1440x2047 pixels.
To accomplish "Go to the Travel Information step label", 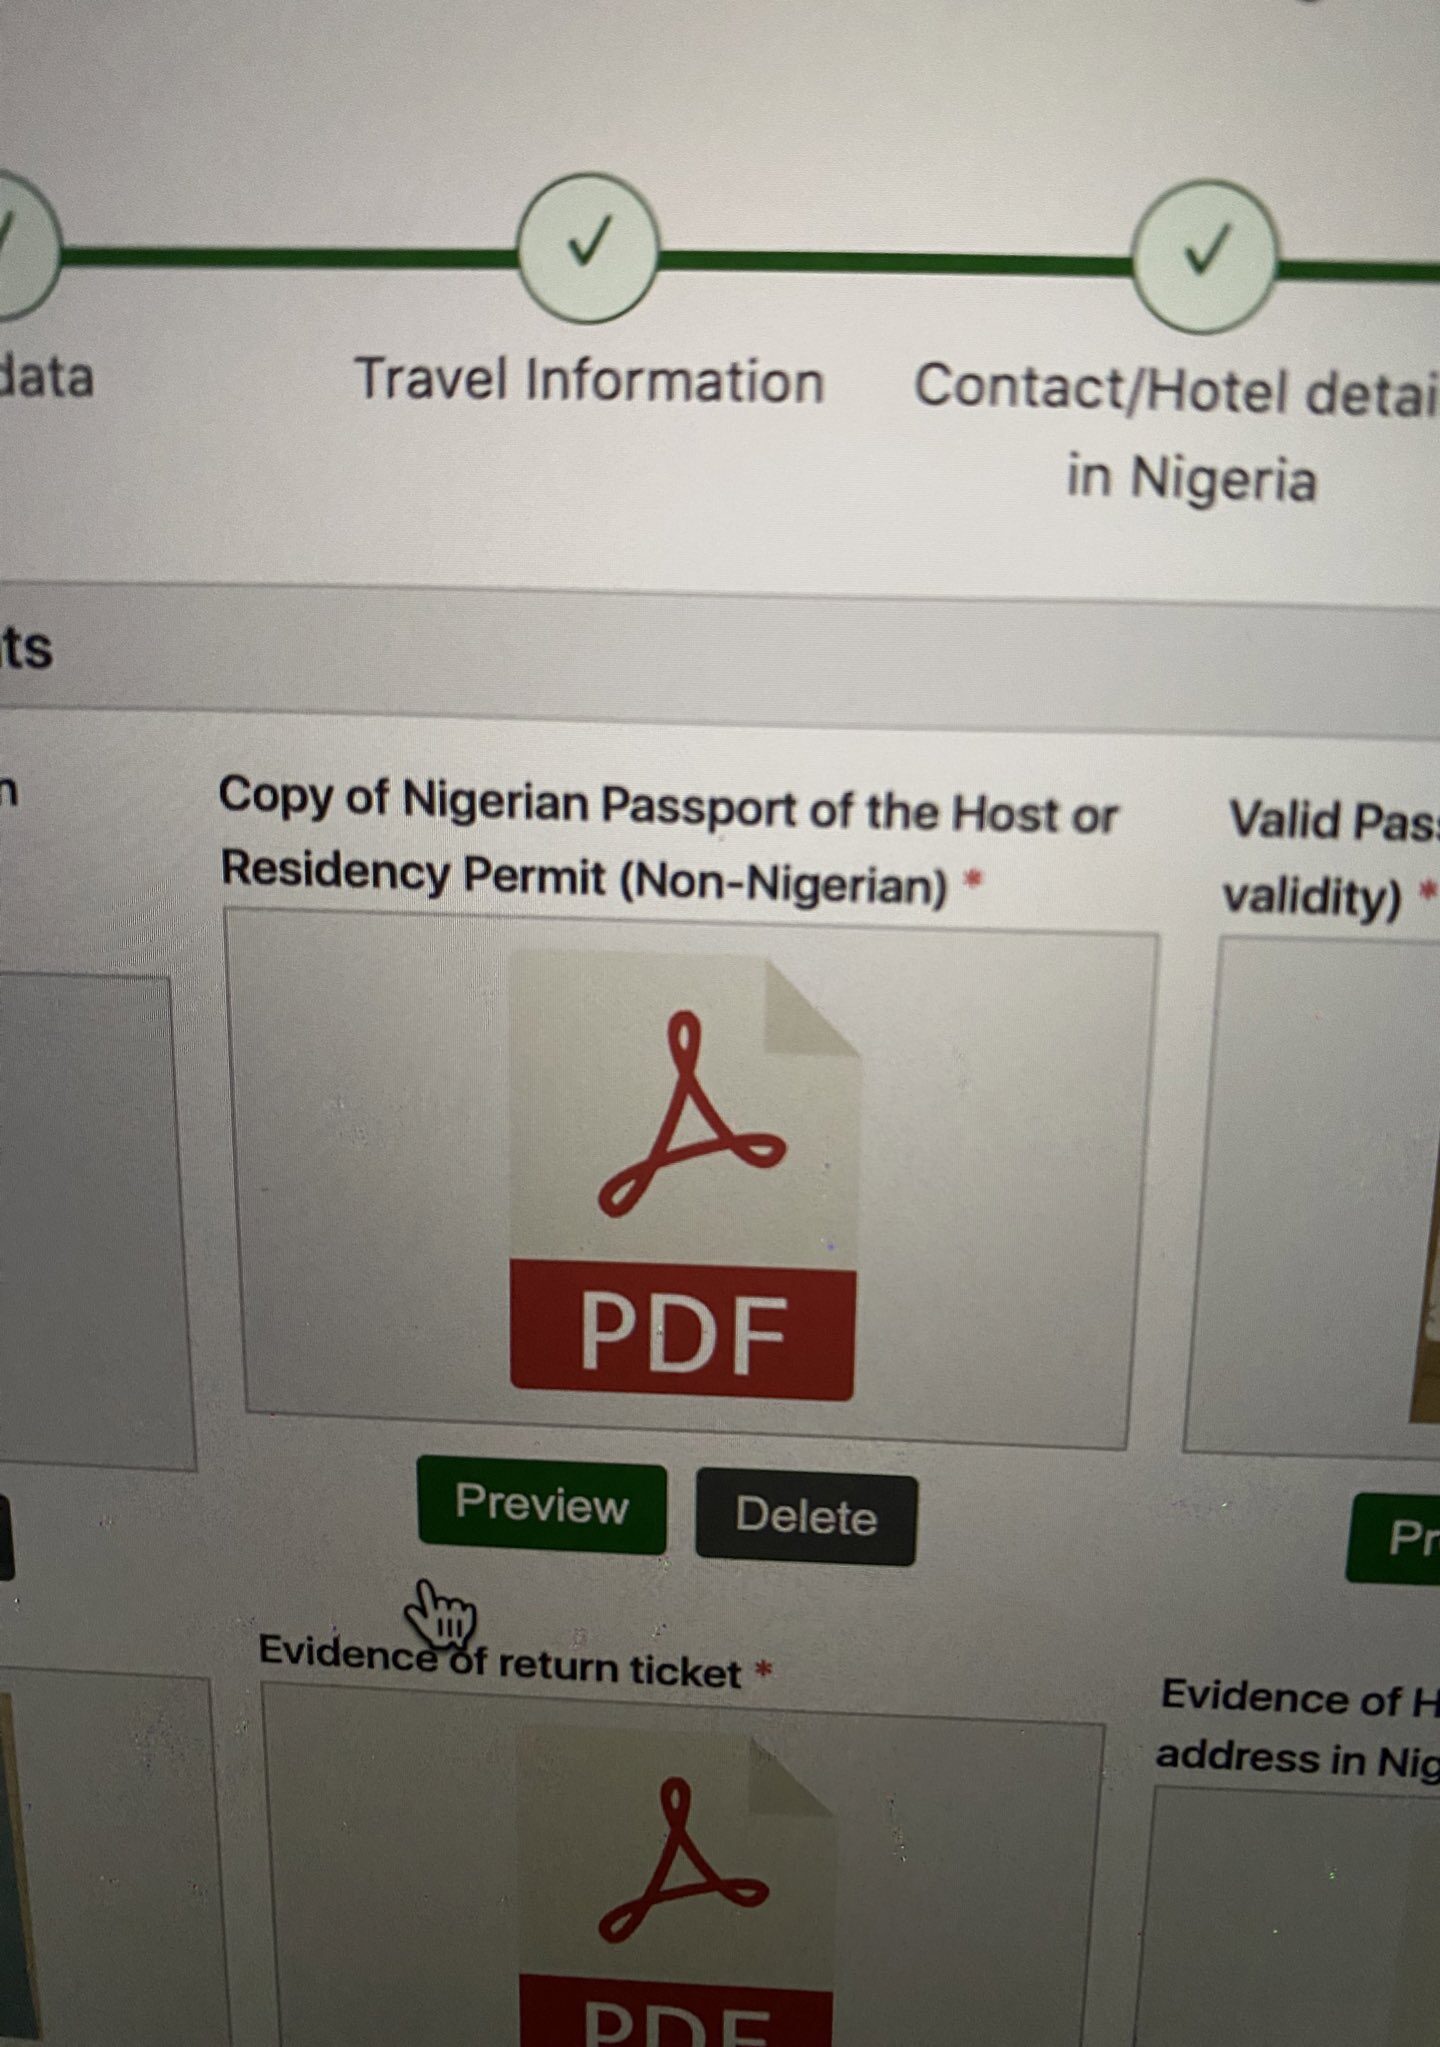I will coord(590,382).
